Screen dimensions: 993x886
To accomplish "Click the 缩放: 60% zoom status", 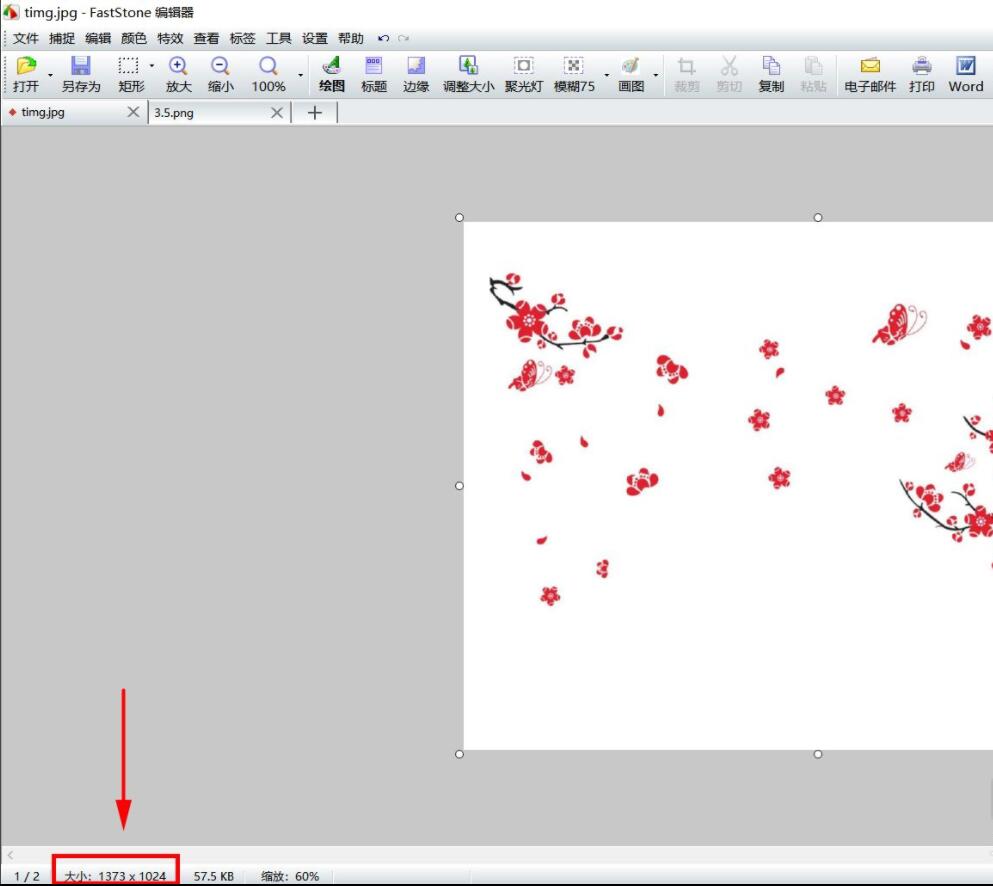I will click(x=290, y=877).
